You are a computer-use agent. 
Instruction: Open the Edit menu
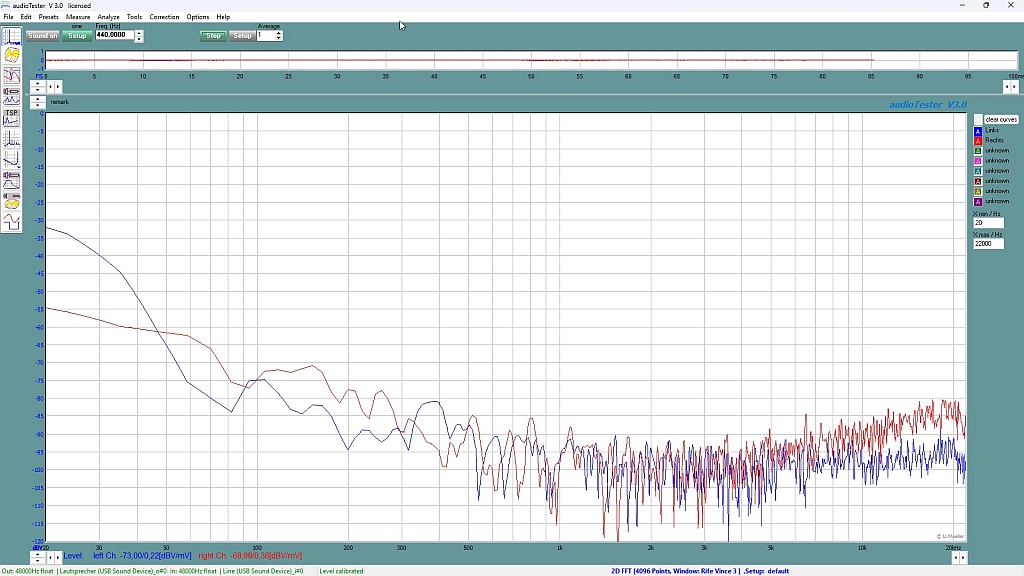(x=25, y=17)
